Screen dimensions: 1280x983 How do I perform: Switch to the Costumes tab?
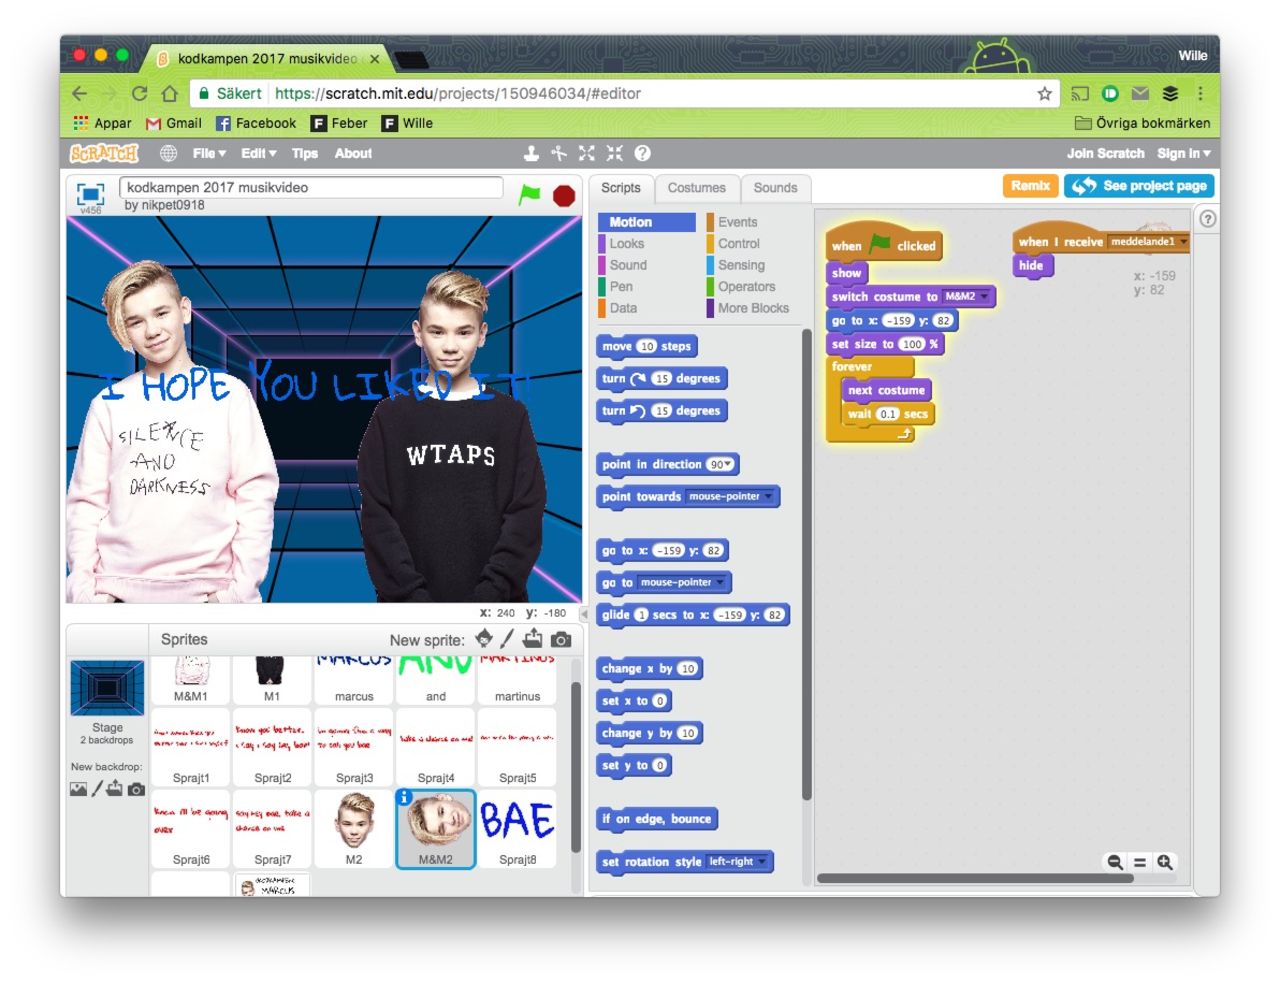(x=696, y=188)
